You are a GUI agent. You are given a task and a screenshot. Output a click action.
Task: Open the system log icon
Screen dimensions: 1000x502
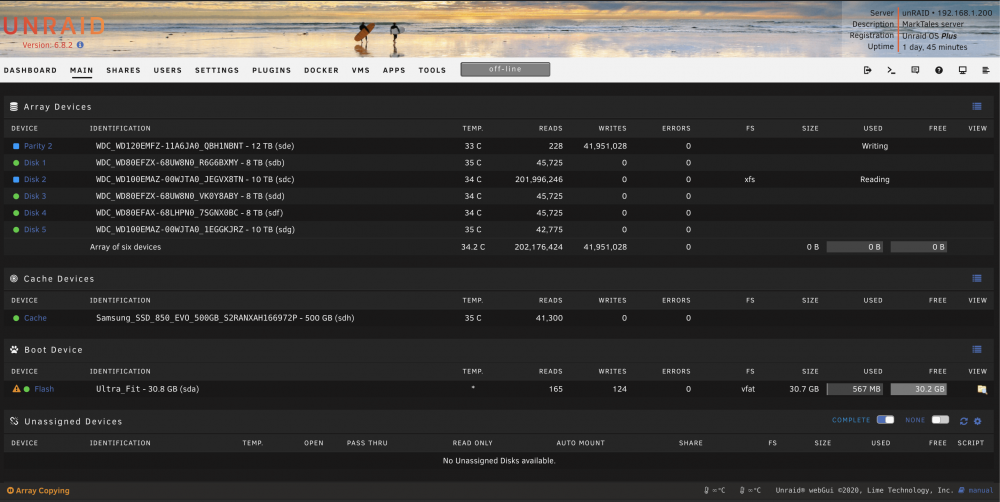tap(986, 70)
